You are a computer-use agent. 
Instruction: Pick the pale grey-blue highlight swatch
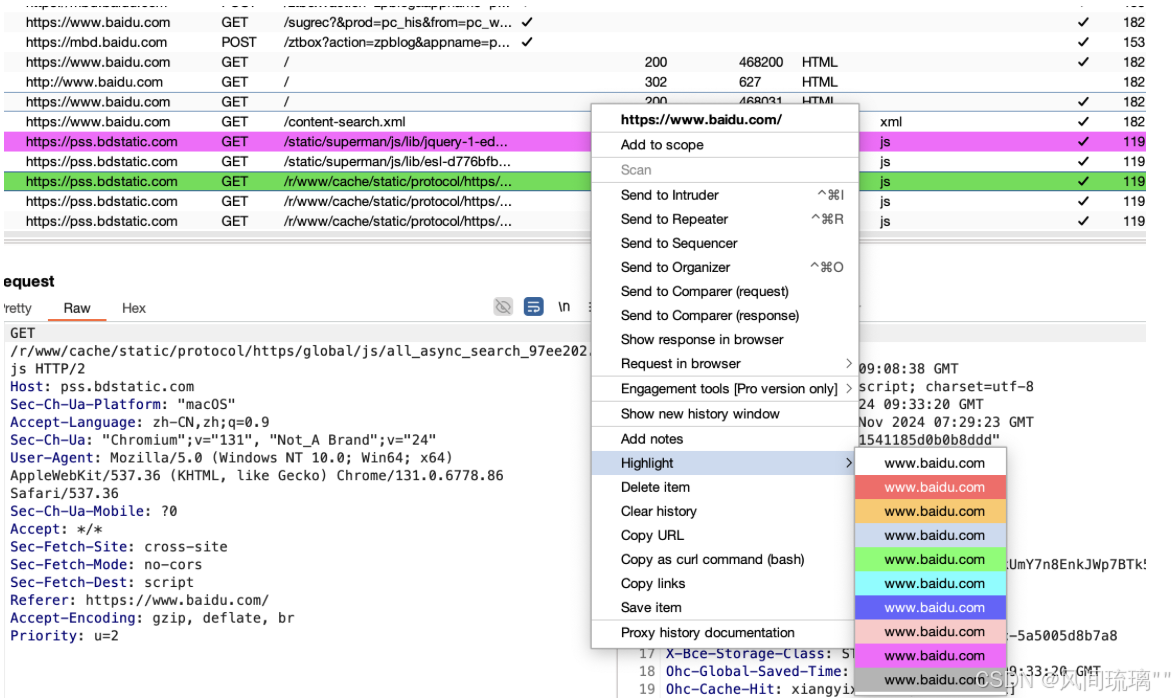pyautogui.click(x=930, y=535)
